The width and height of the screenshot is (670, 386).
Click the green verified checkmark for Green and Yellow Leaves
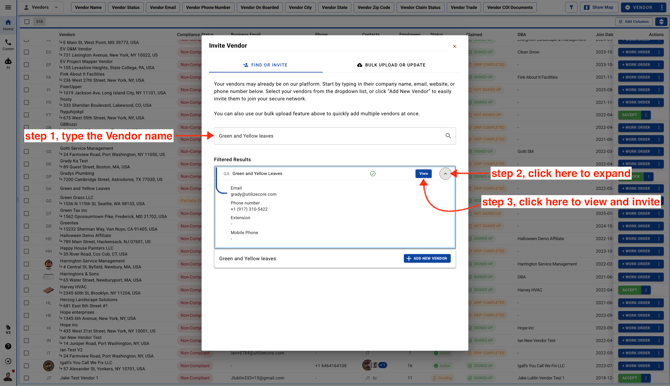coord(373,174)
